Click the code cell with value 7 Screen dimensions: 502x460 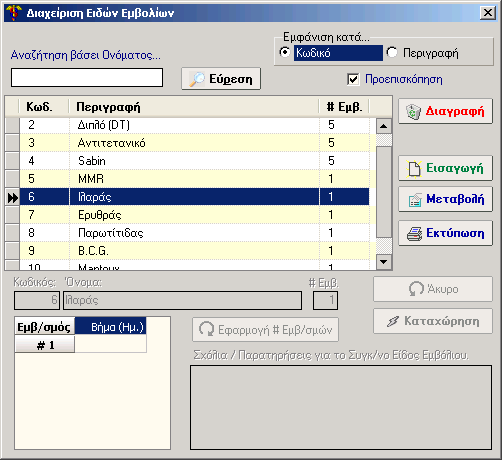point(44,215)
